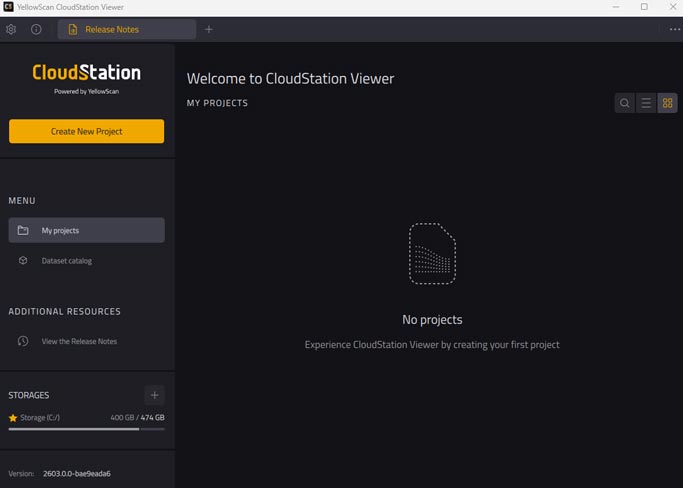
Task: Select the Release Notes tab
Action: (x=112, y=30)
